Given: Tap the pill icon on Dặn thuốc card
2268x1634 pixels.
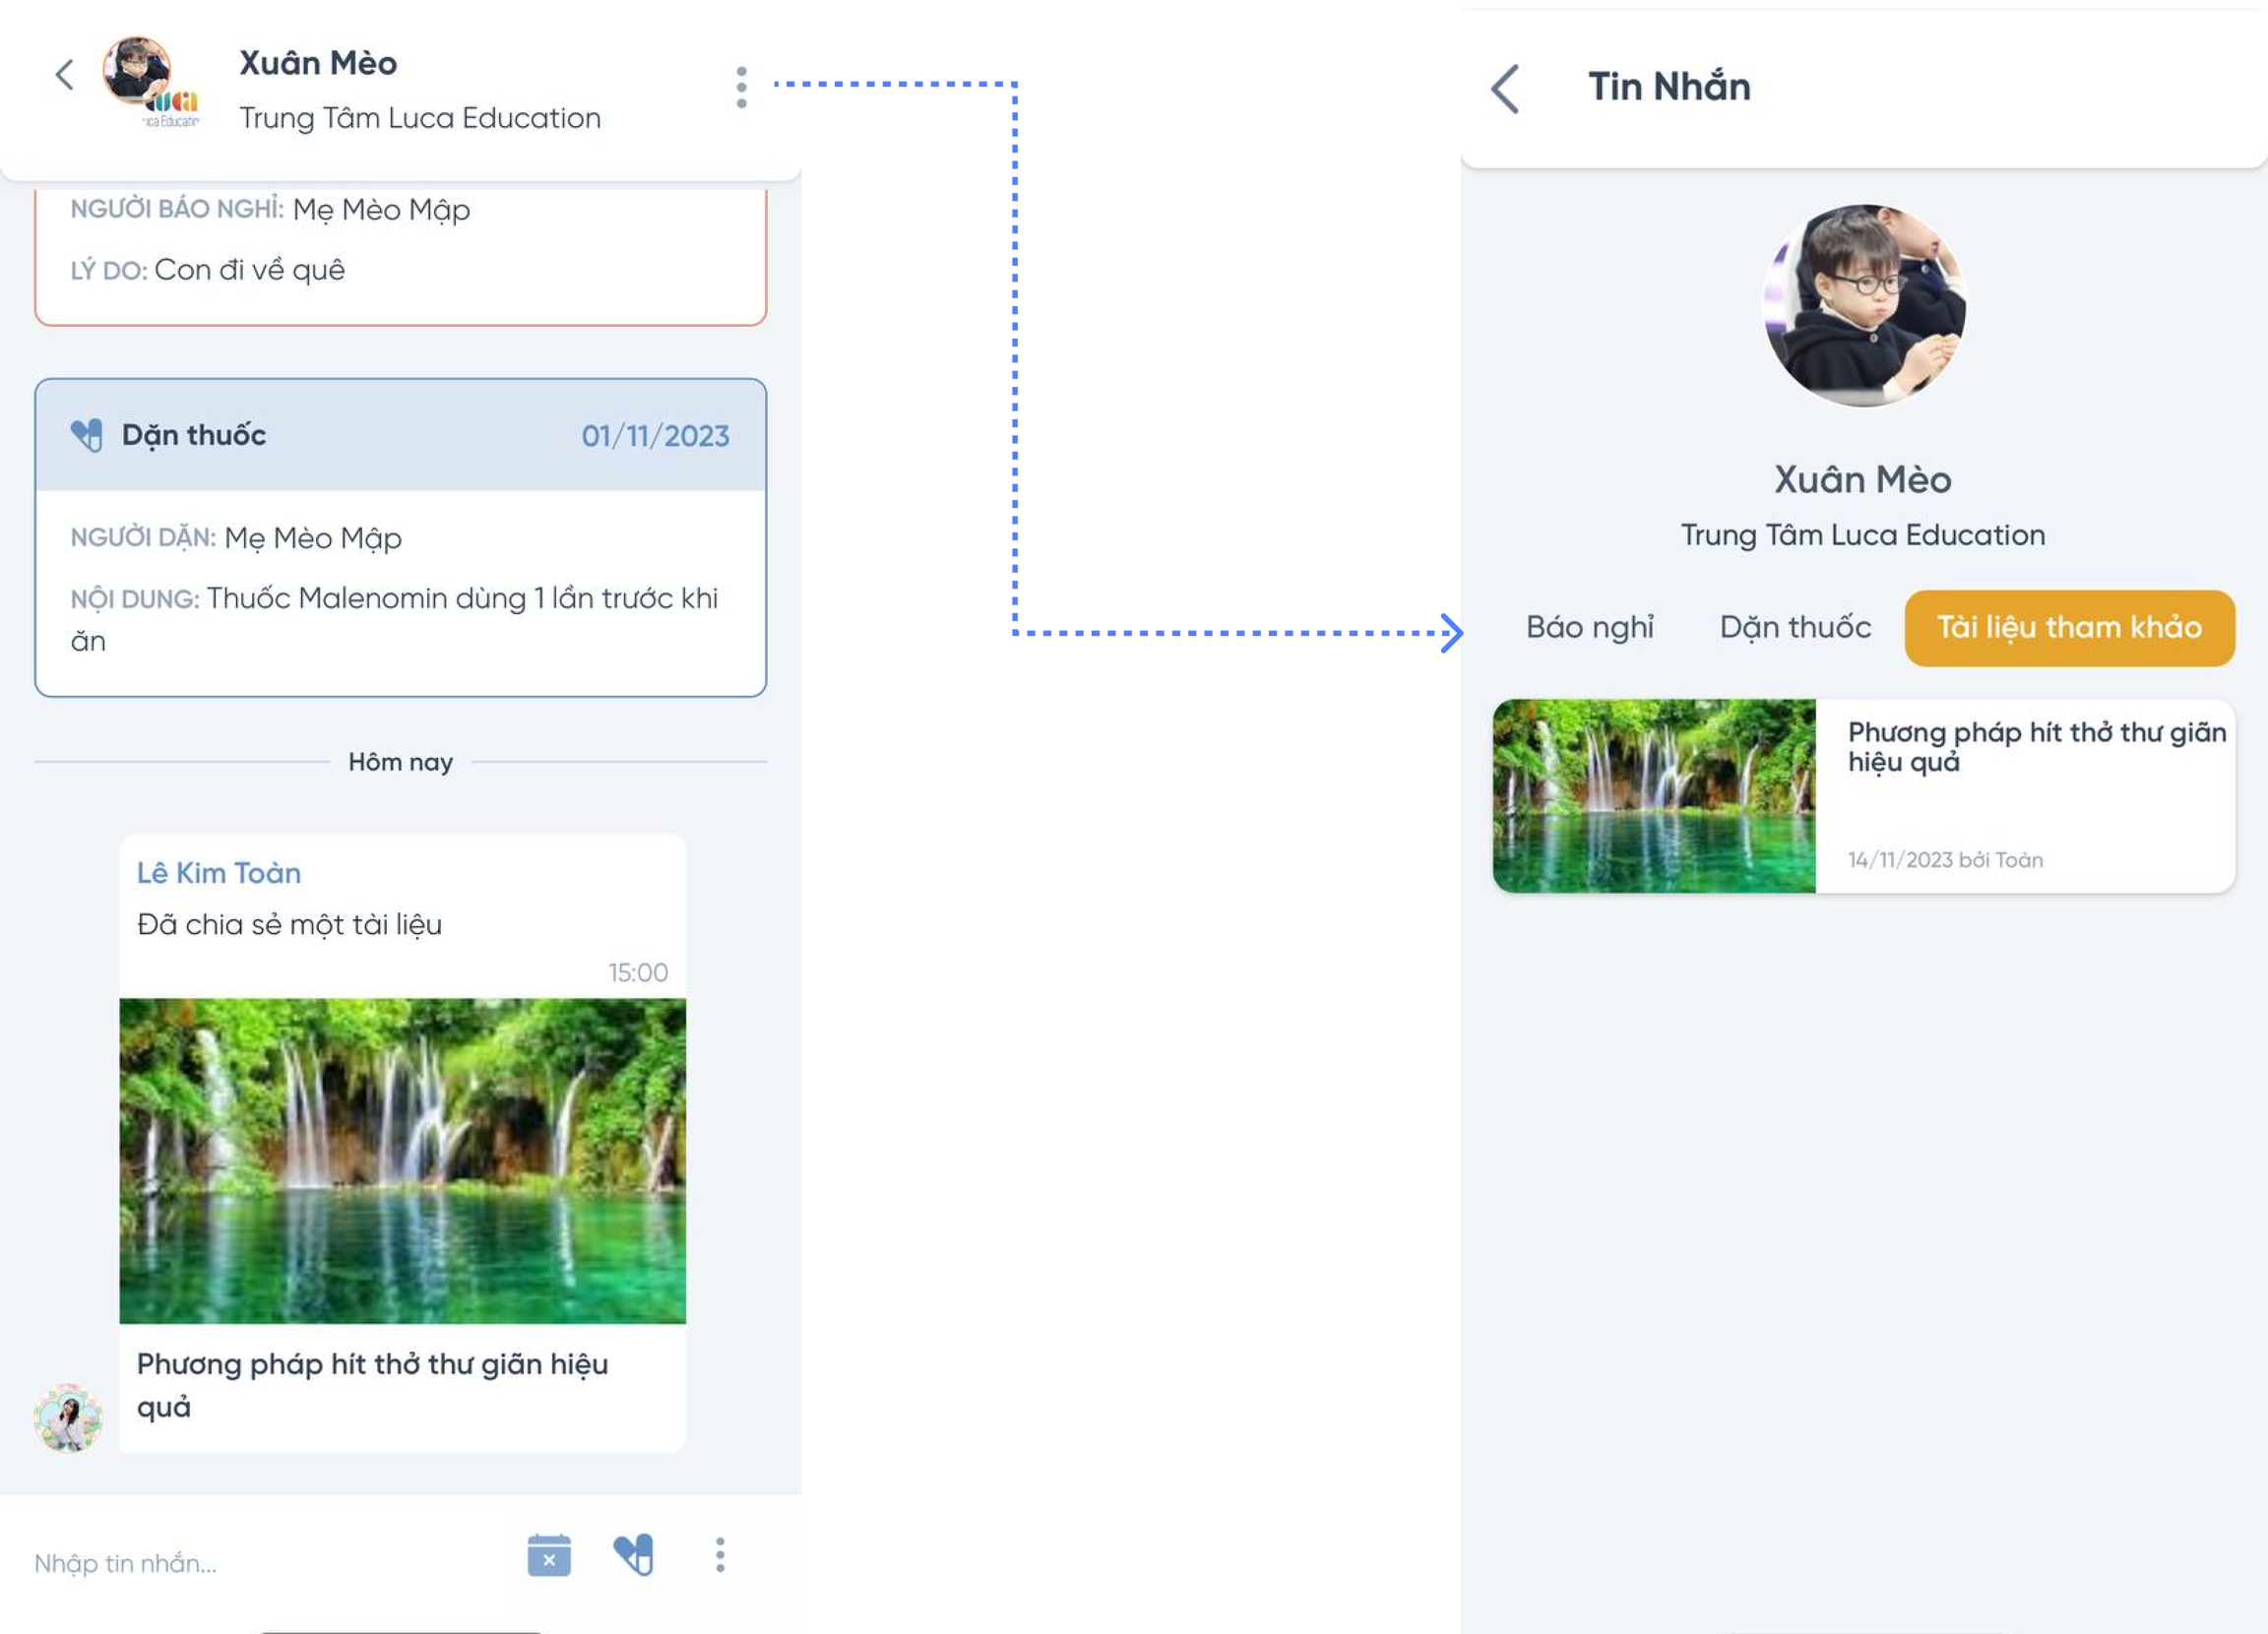Looking at the screenshot, I should (x=87, y=435).
